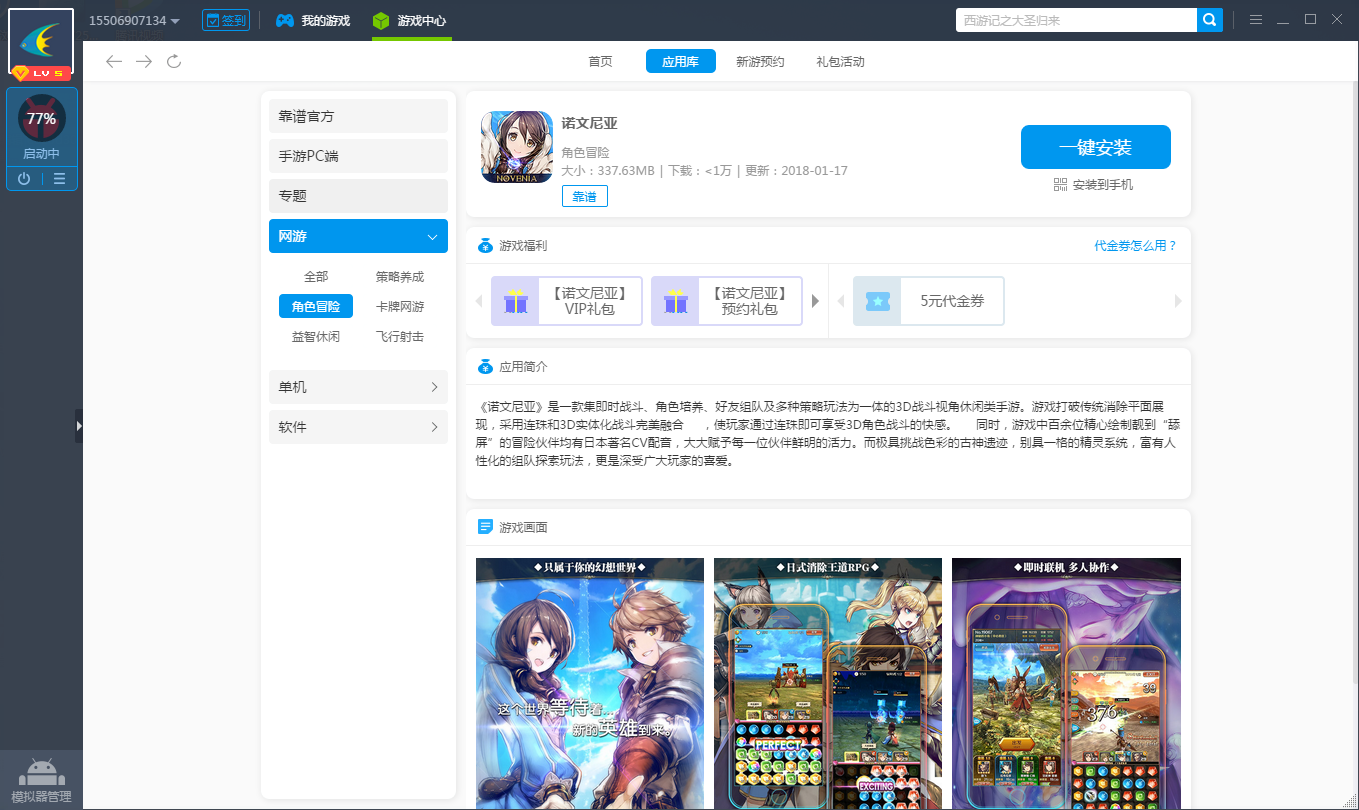Open the emulator list menu icon

tap(60, 179)
